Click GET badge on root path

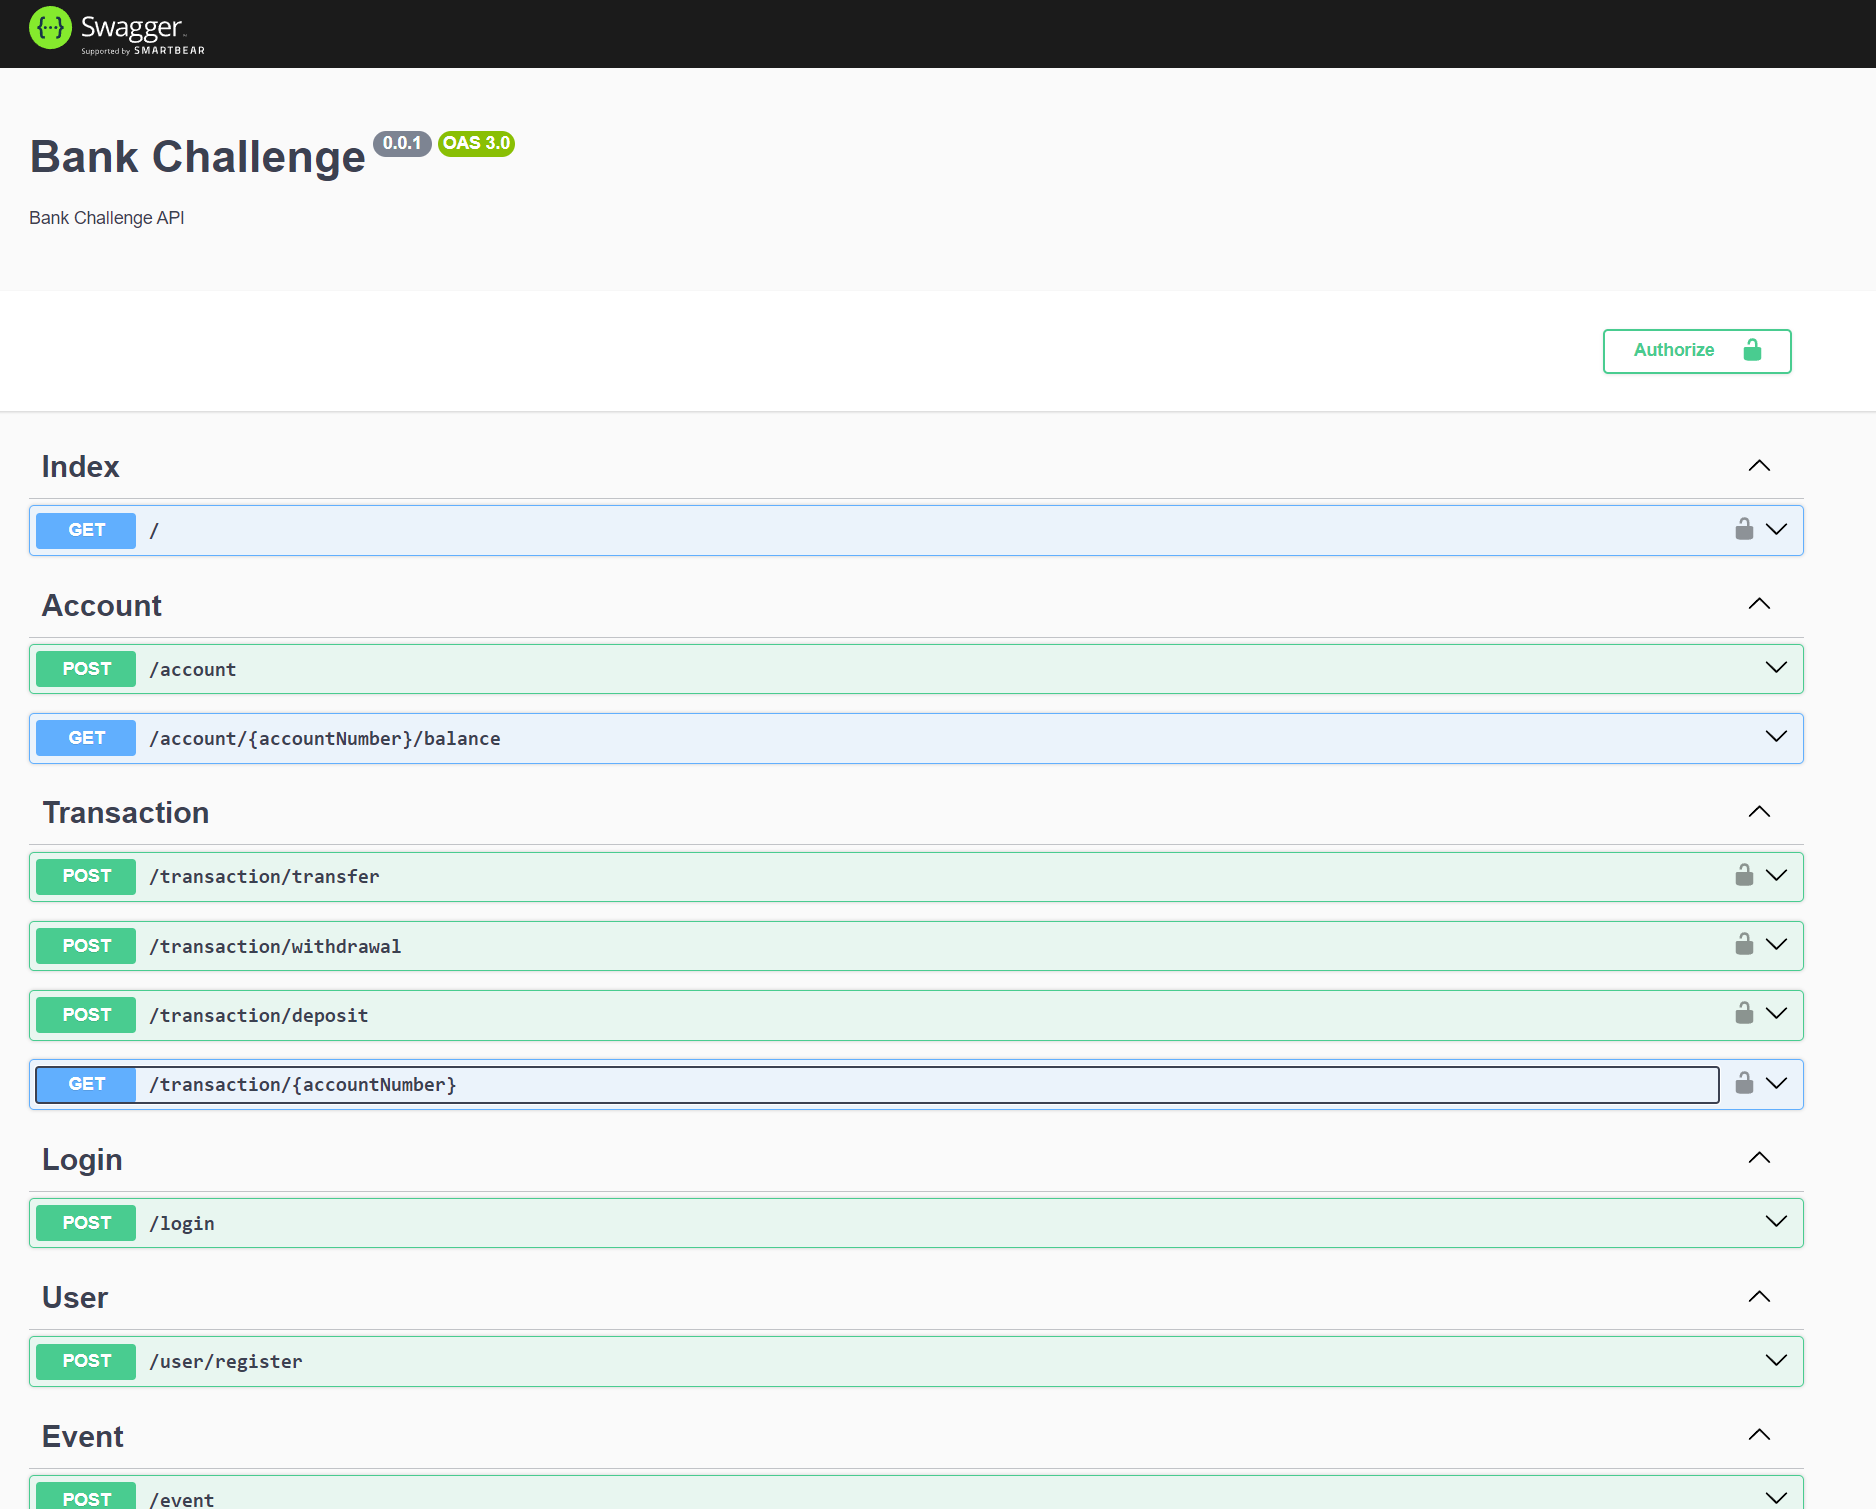tap(86, 530)
